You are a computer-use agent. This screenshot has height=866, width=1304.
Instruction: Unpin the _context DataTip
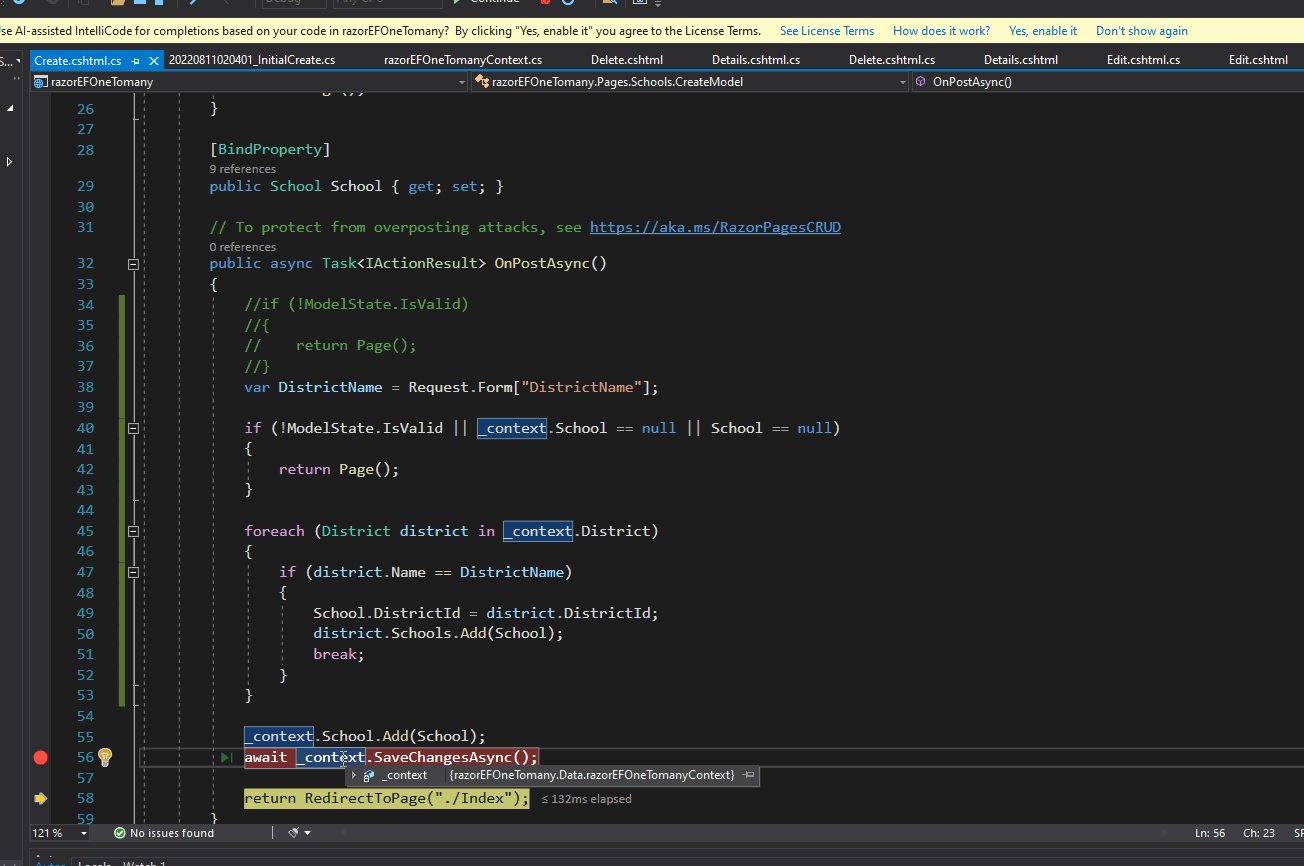pos(748,775)
